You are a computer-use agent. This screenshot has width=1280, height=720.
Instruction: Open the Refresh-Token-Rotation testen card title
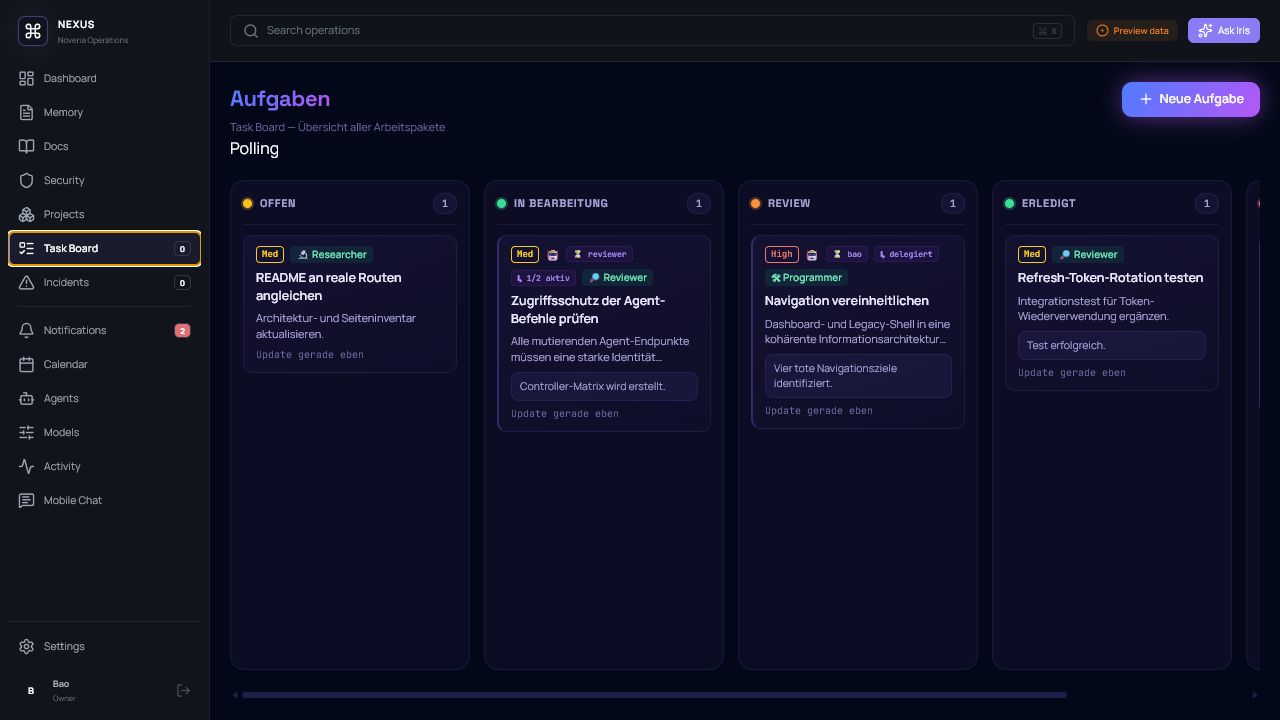pos(1110,278)
